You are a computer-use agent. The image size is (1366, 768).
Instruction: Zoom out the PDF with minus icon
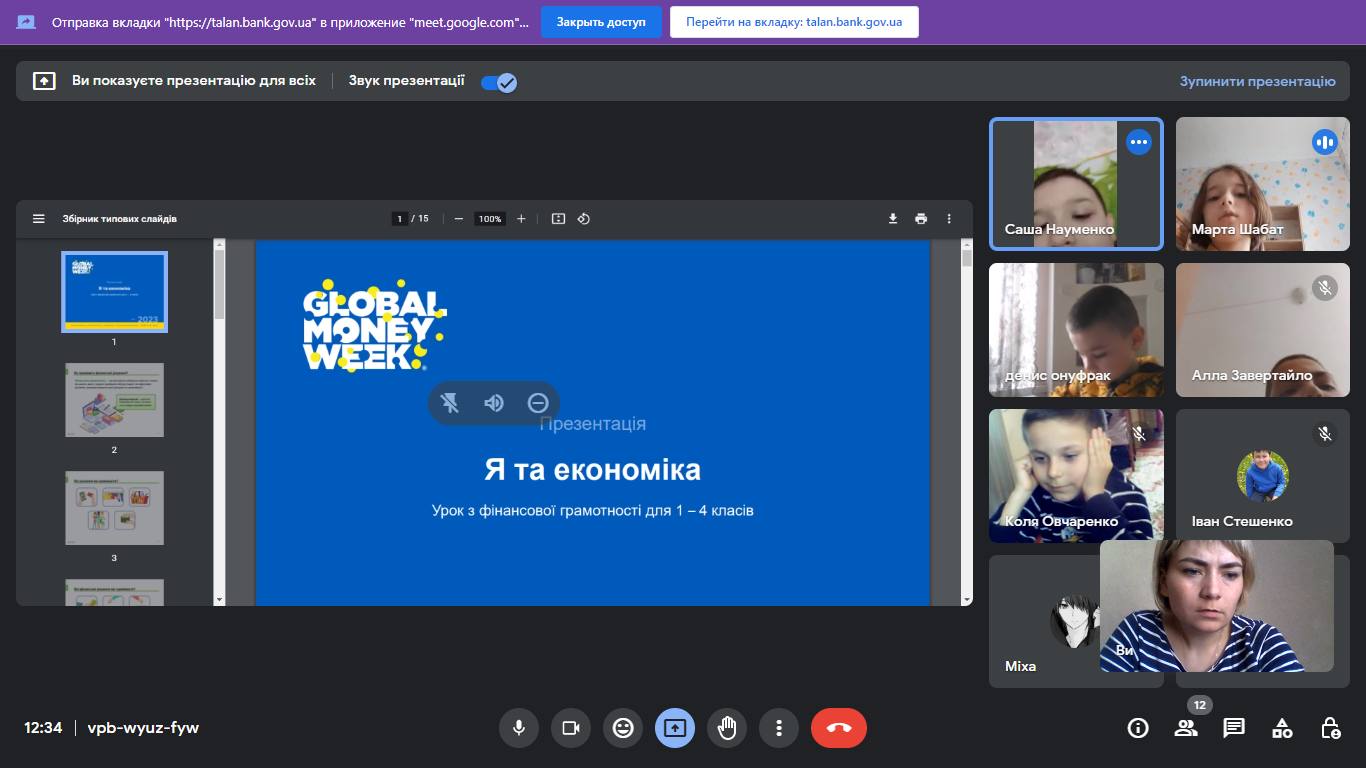[x=459, y=219]
